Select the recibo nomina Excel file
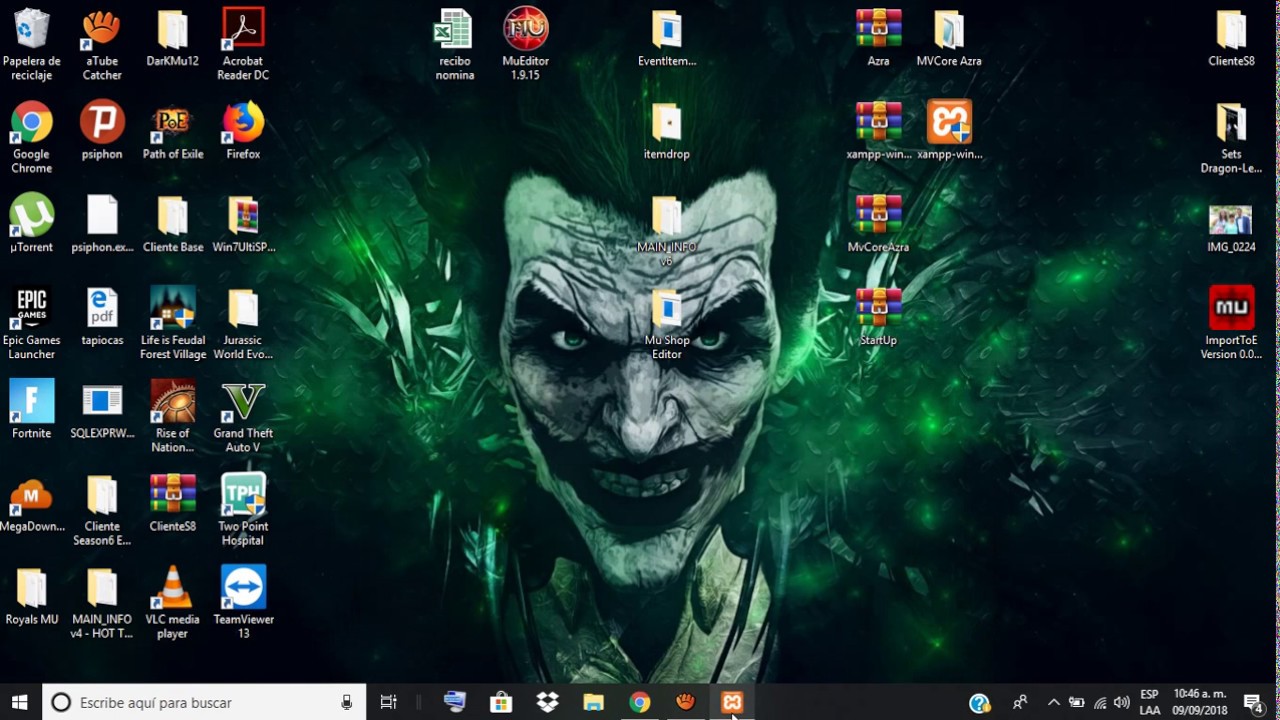The width and height of the screenshot is (1280, 720). tap(454, 44)
